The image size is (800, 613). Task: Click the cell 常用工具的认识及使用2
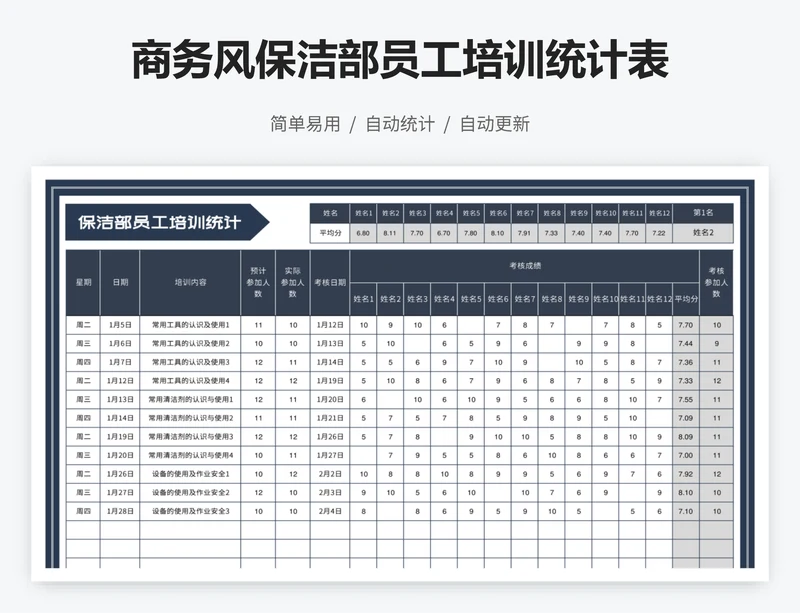190,344
